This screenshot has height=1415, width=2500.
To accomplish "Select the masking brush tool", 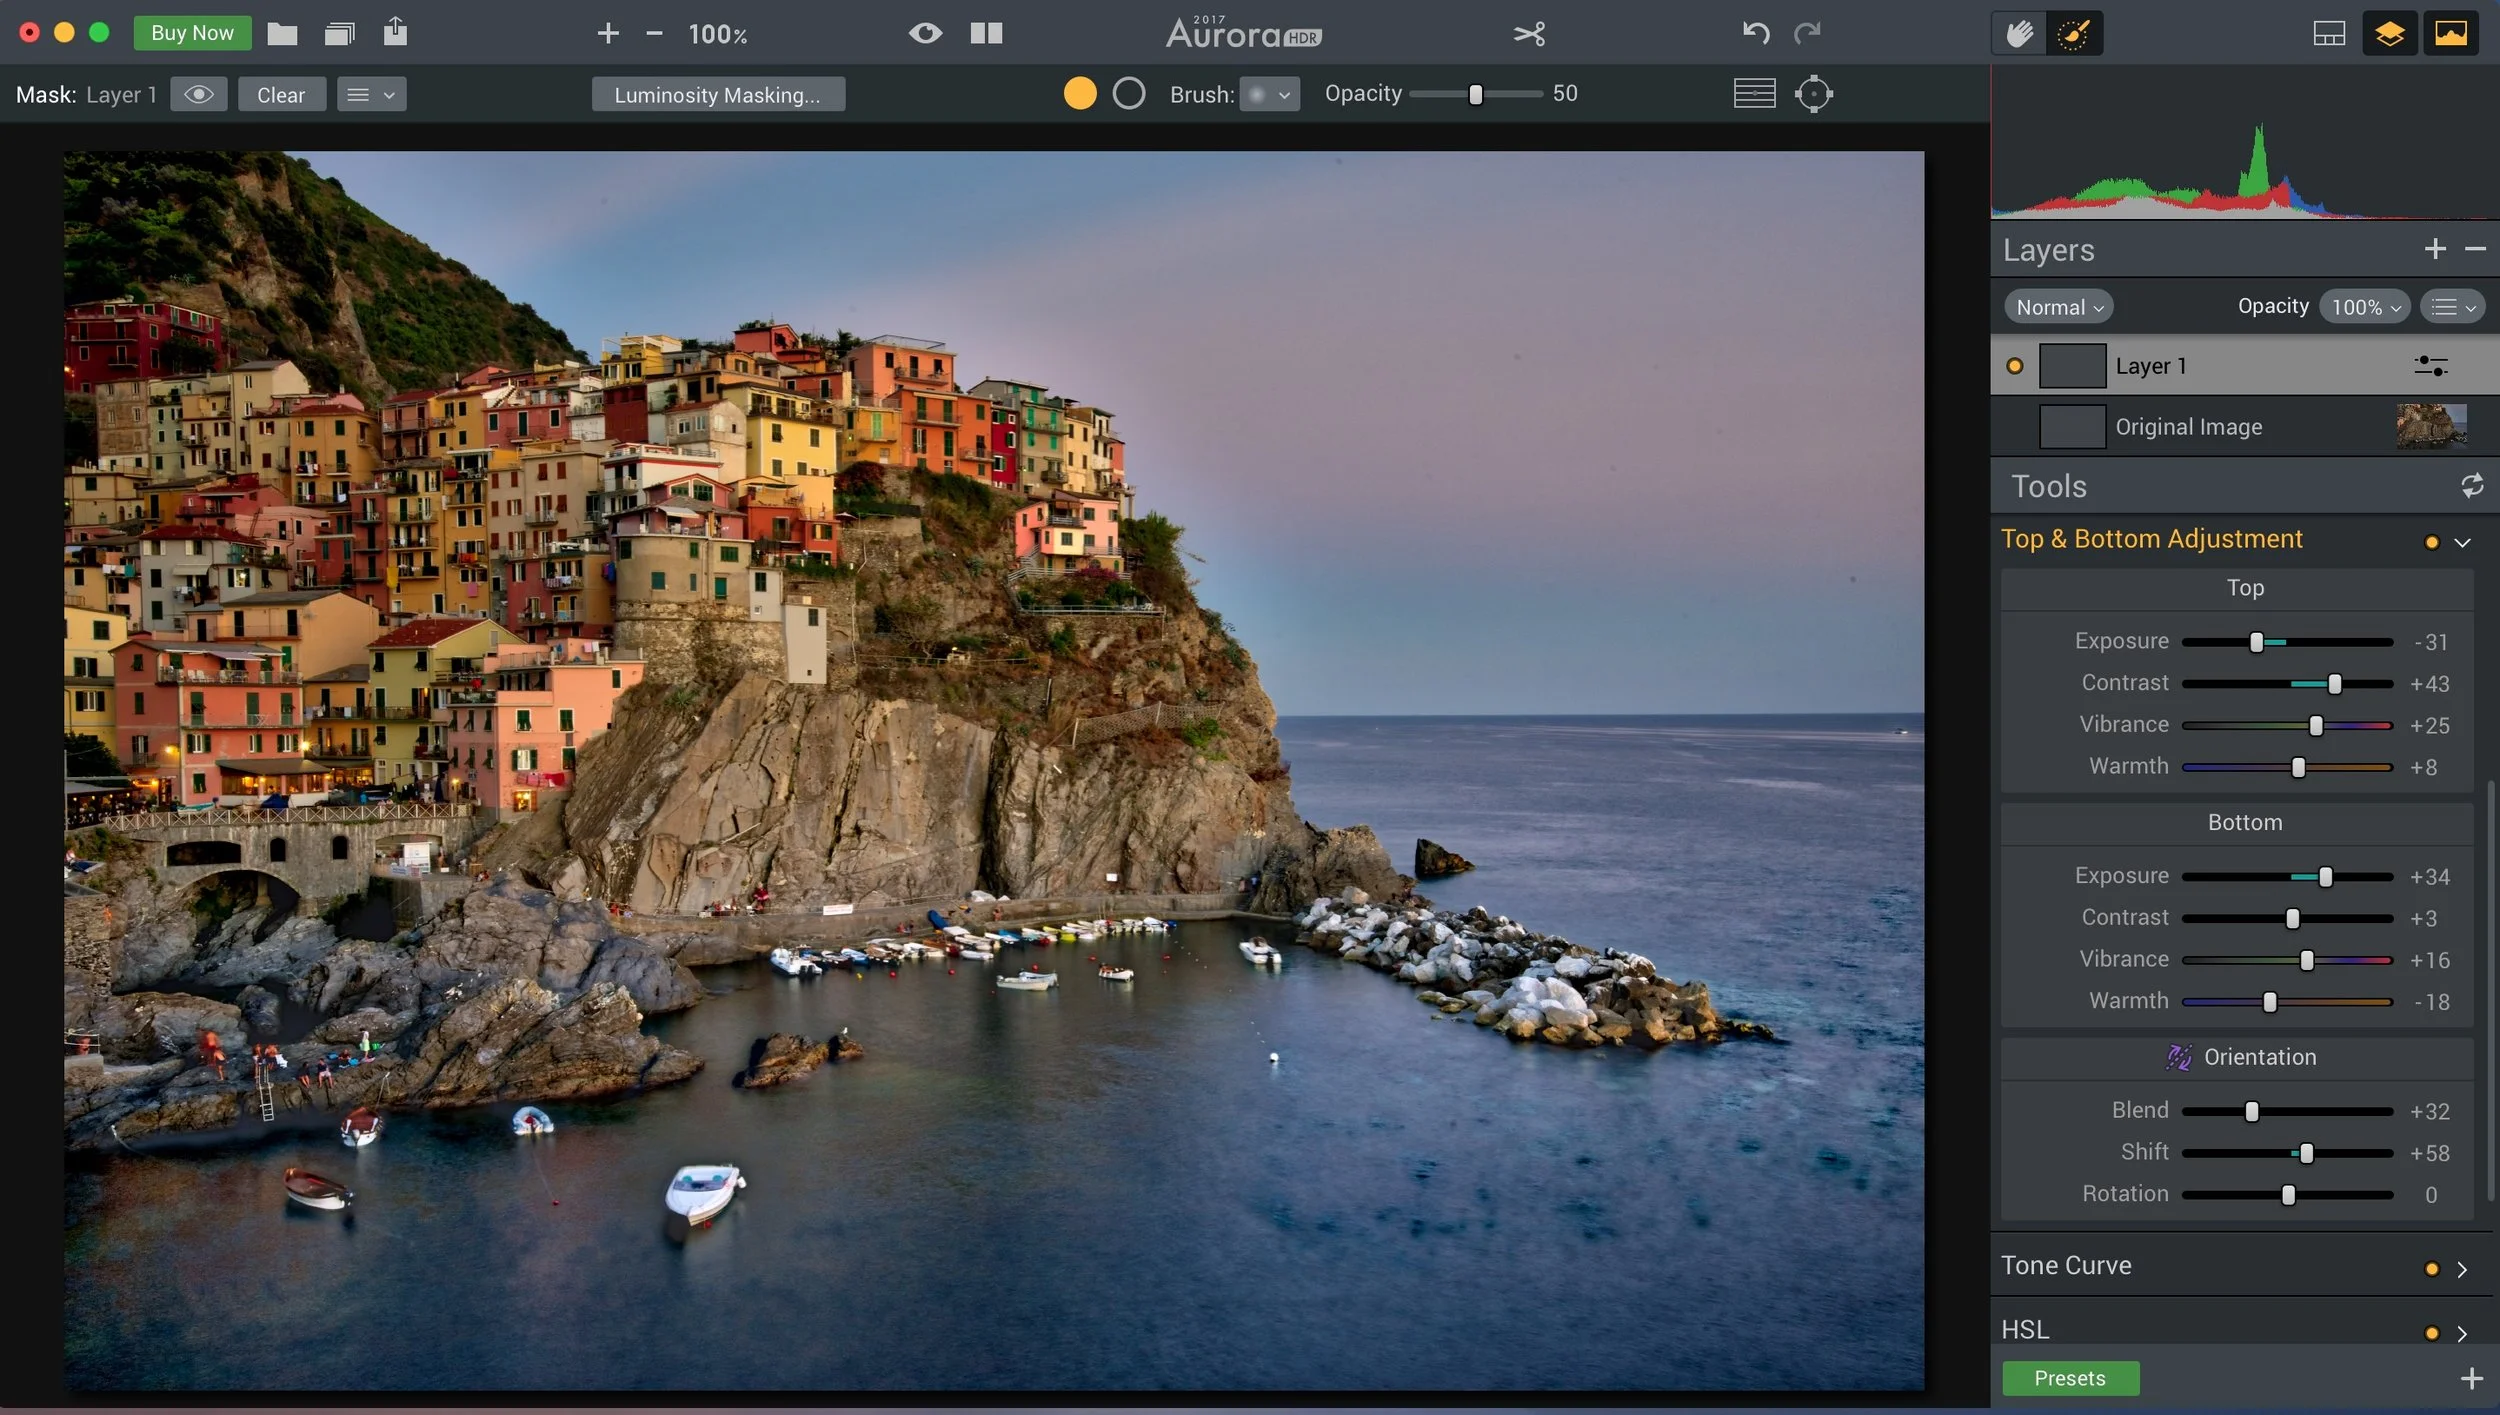I will [2073, 34].
